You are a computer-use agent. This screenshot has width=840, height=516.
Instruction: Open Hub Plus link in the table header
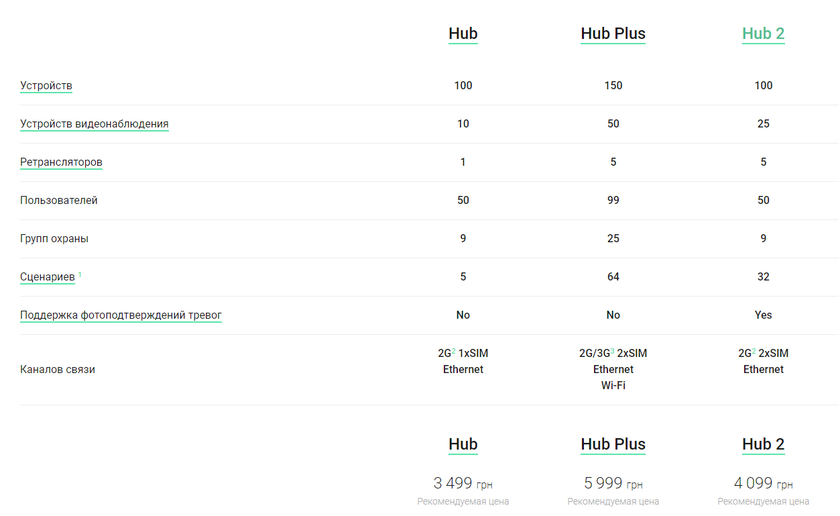coord(613,34)
